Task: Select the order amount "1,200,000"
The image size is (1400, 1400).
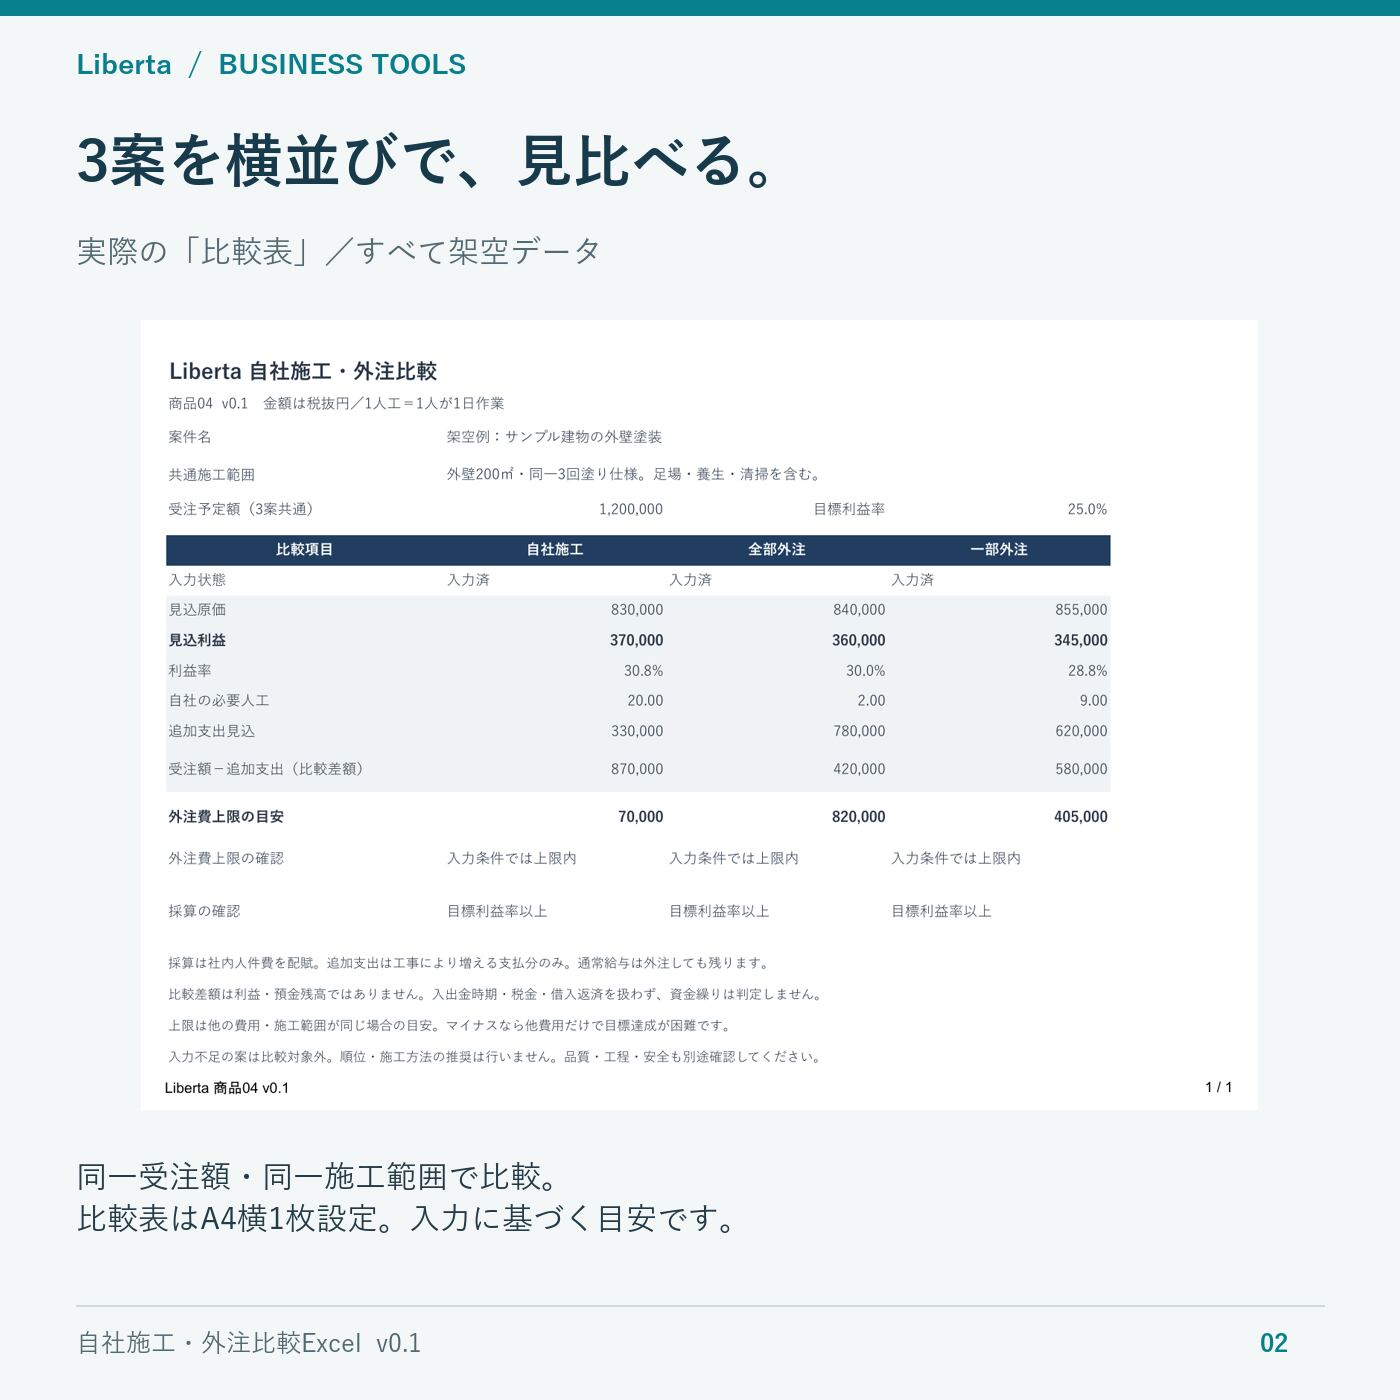Action: (631, 509)
